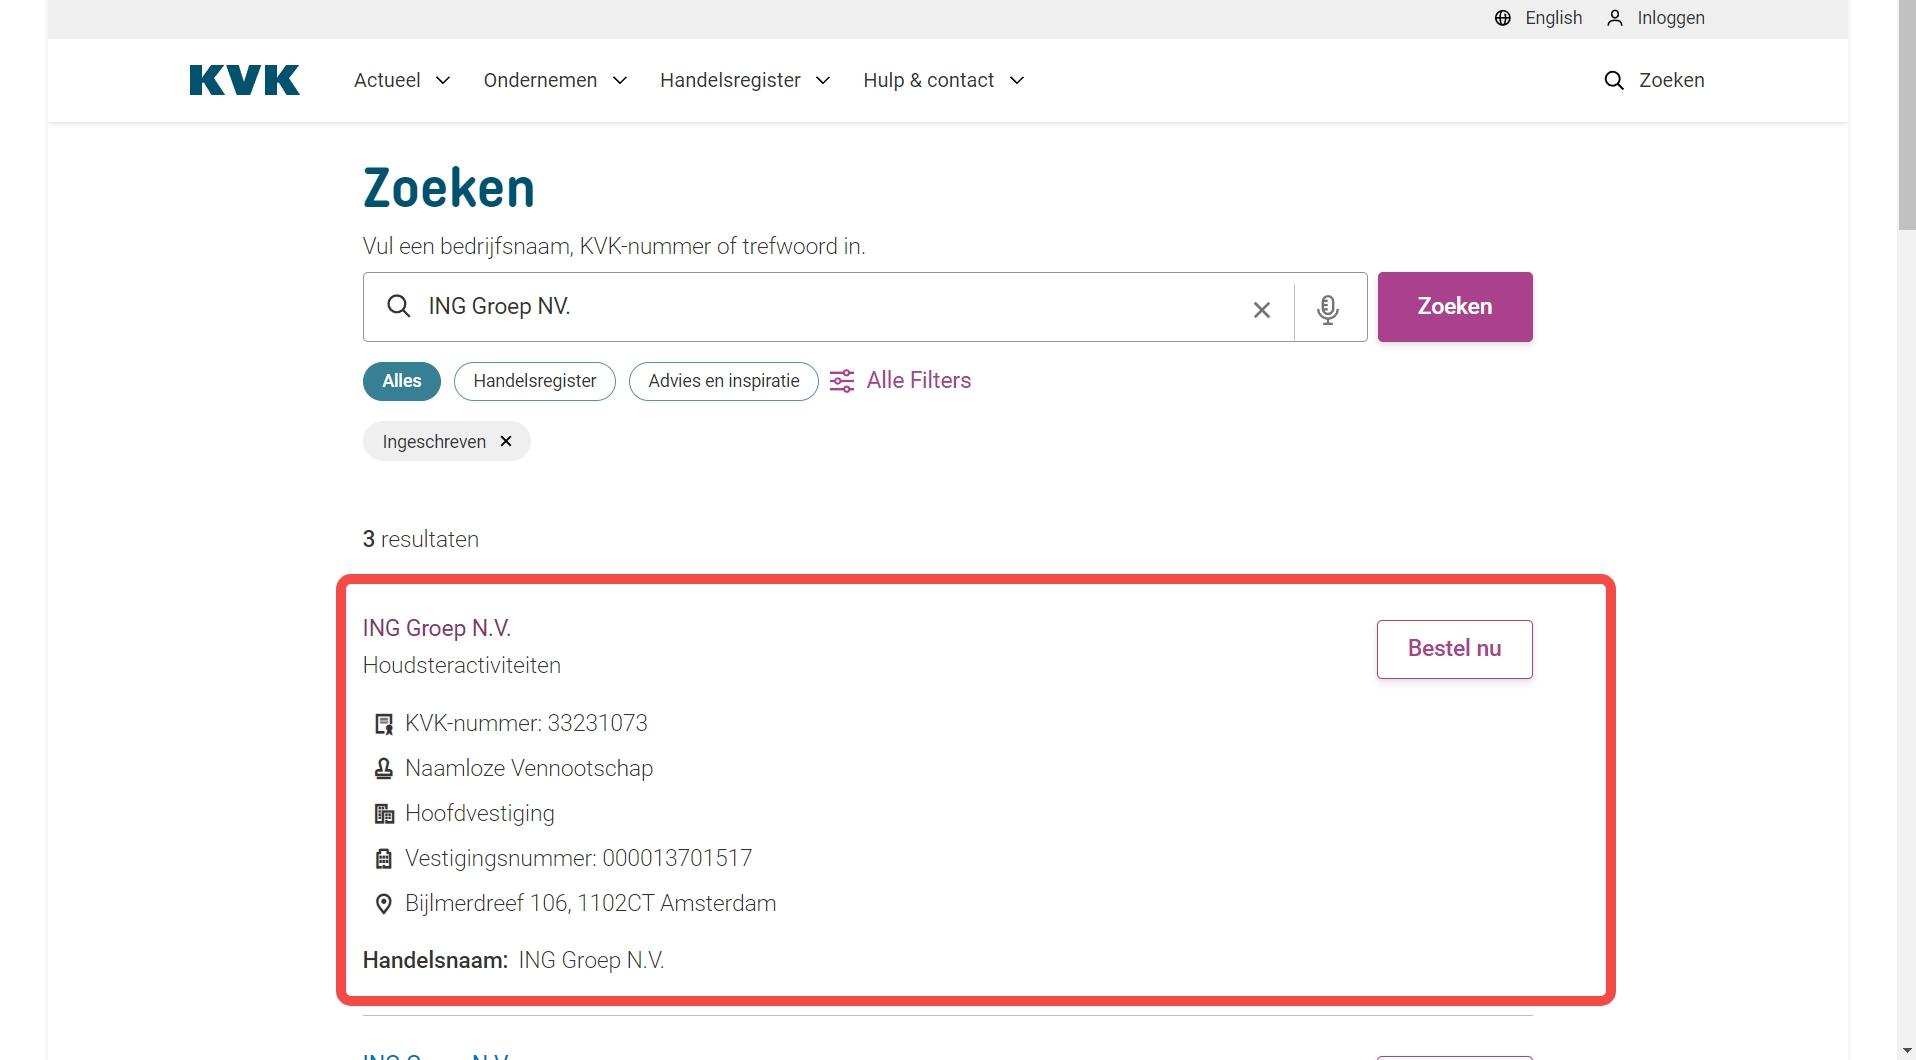This screenshot has height=1060, width=1916.
Task: Click the address location pin icon
Action: pyautogui.click(x=384, y=904)
